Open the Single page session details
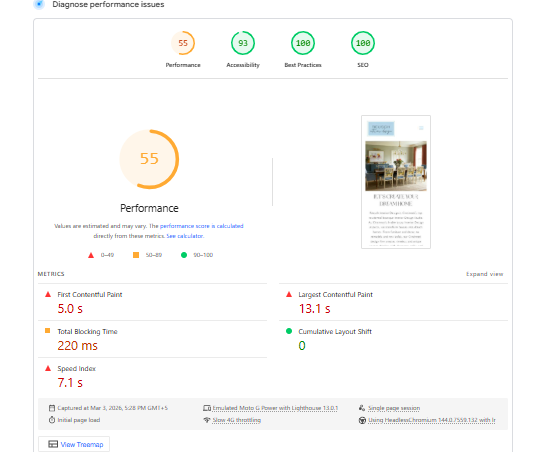Image resolution: width=555 pixels, height=452 pixels. tap(394, 408)
